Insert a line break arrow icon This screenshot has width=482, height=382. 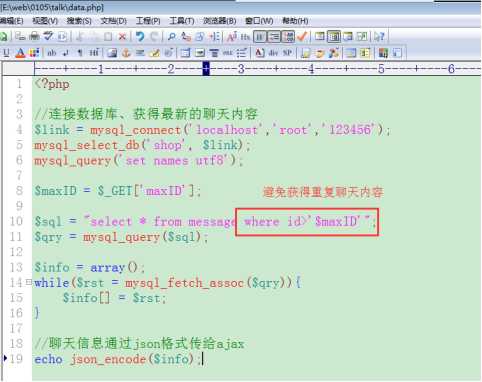click(66, 53)
